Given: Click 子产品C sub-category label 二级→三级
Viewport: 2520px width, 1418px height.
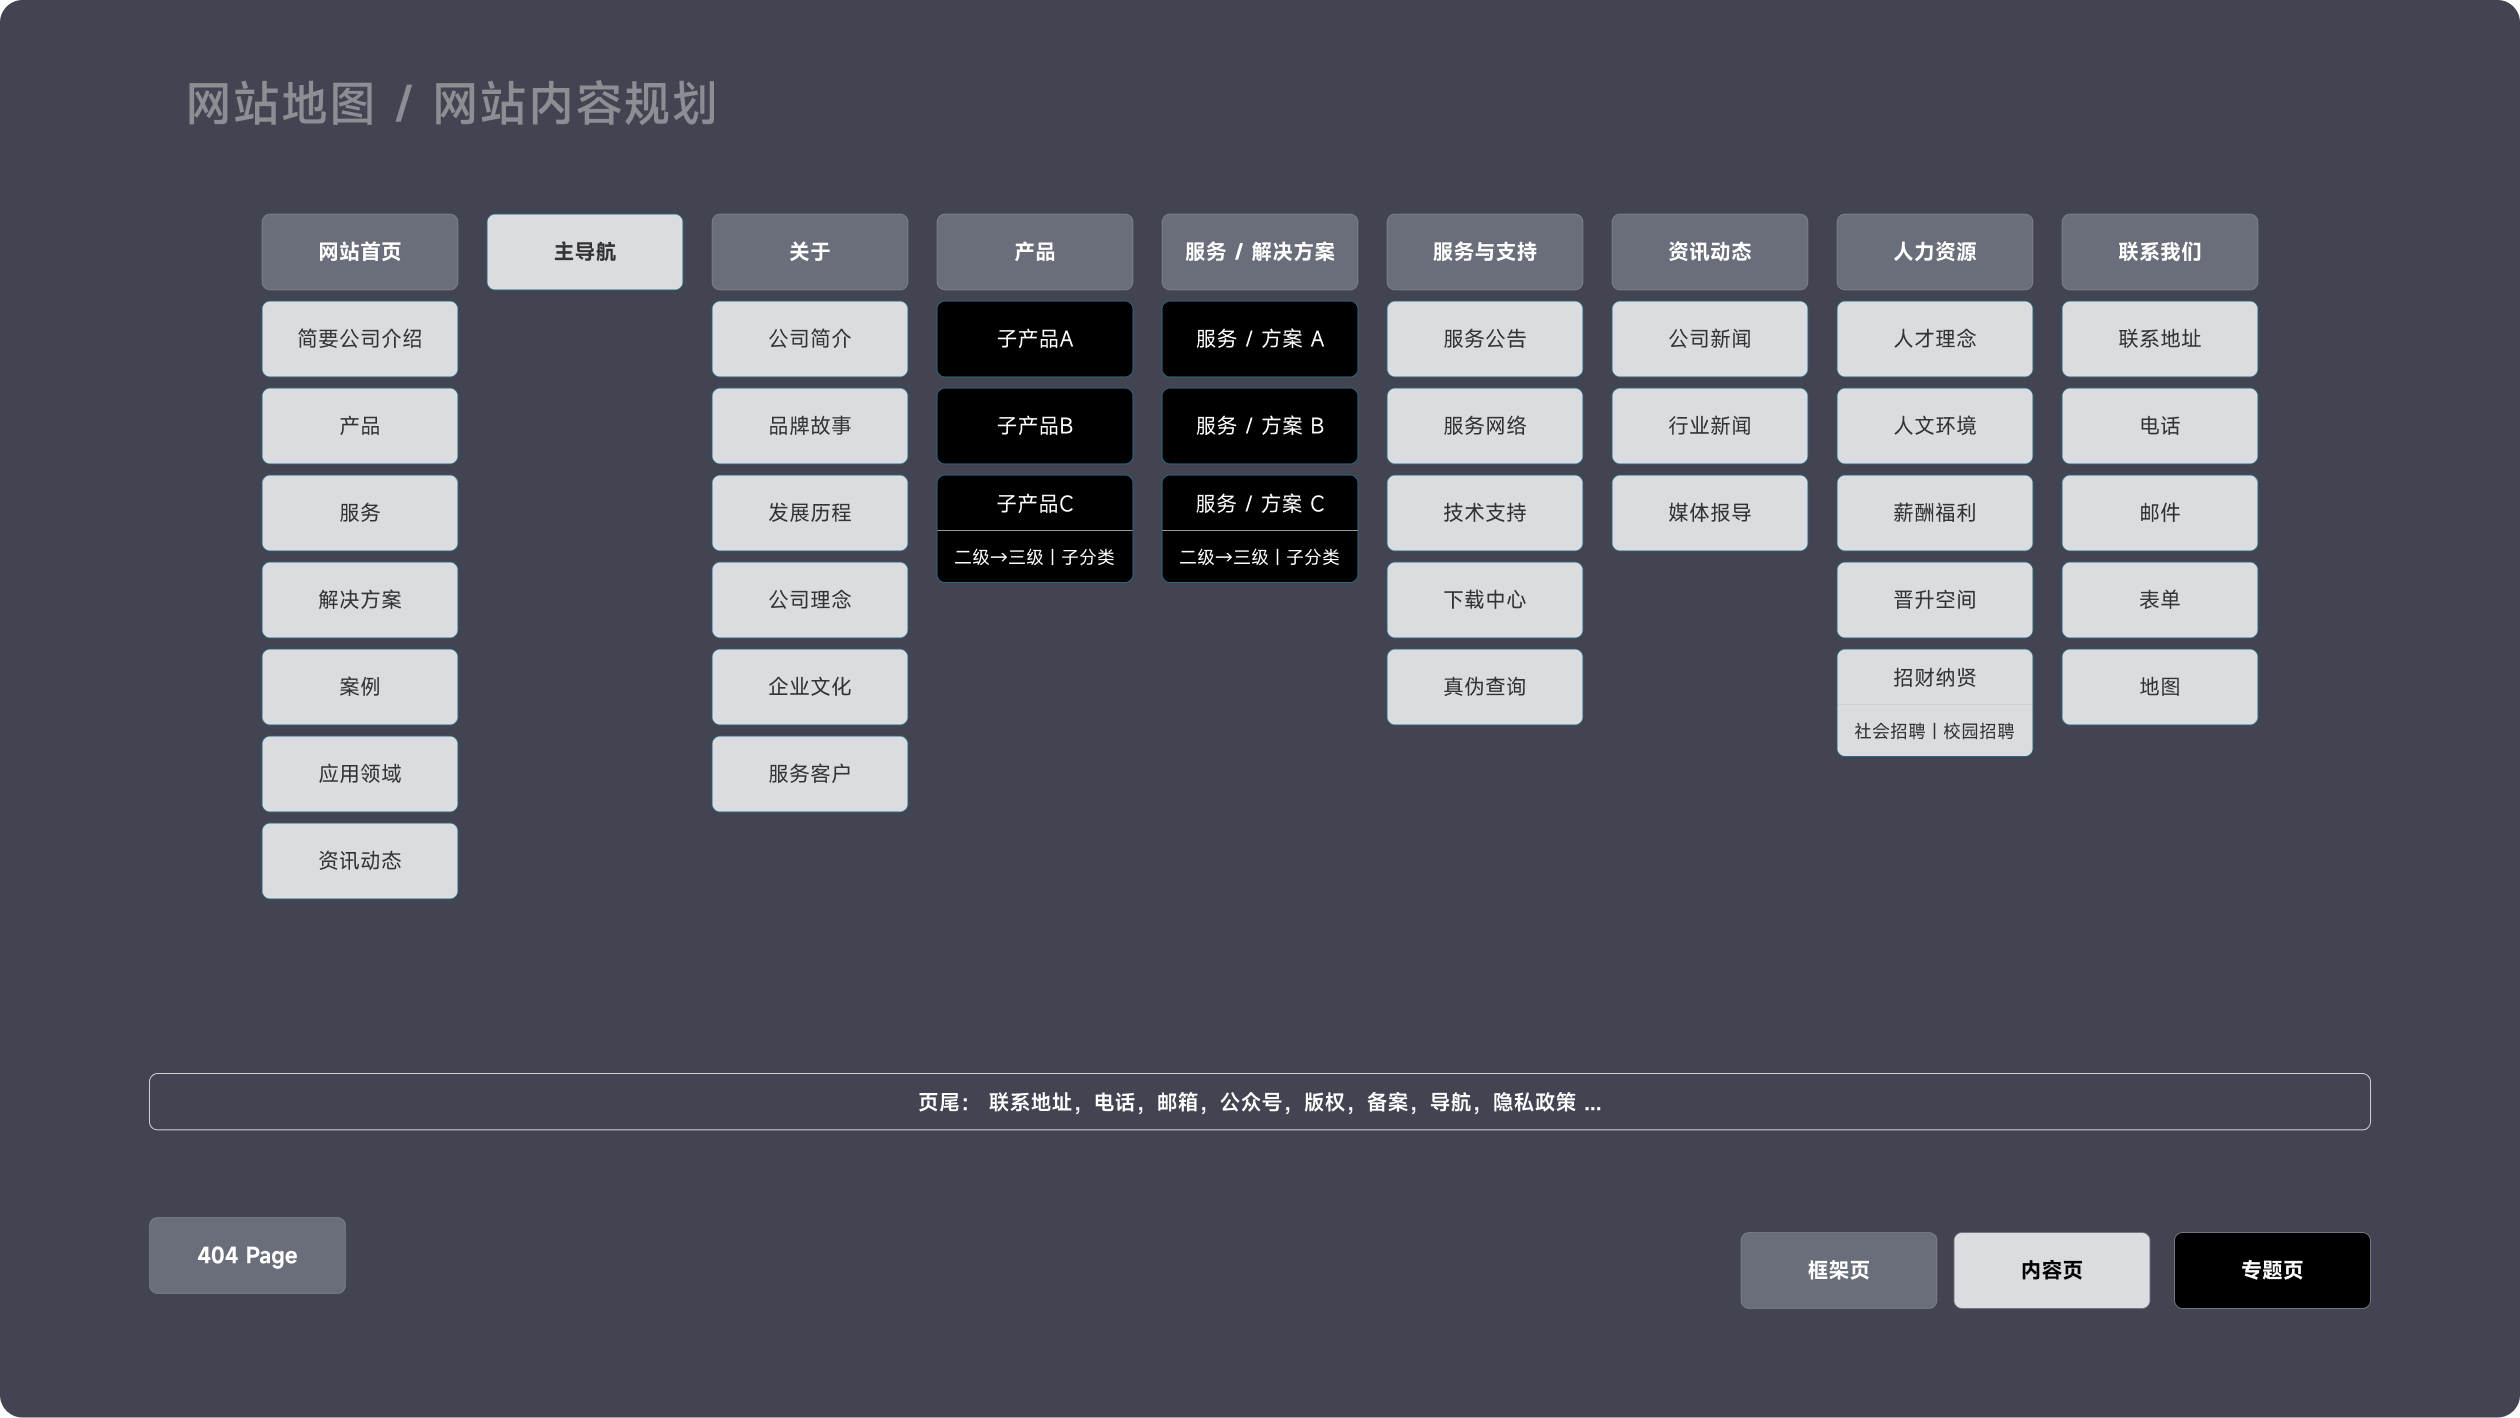Looking at the screenshot, I should click(1034, 557).
